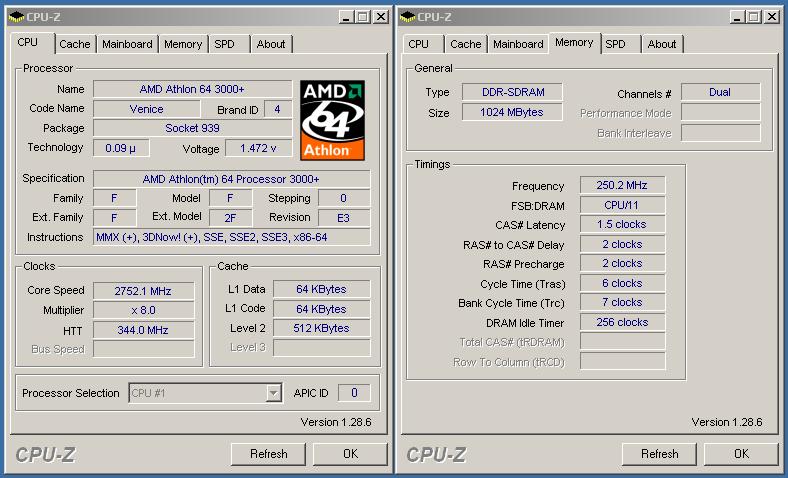This screenshot has height=478, width=788.
Task: Click CAS# Latency value 1.5 clocks
Action: 622,224
